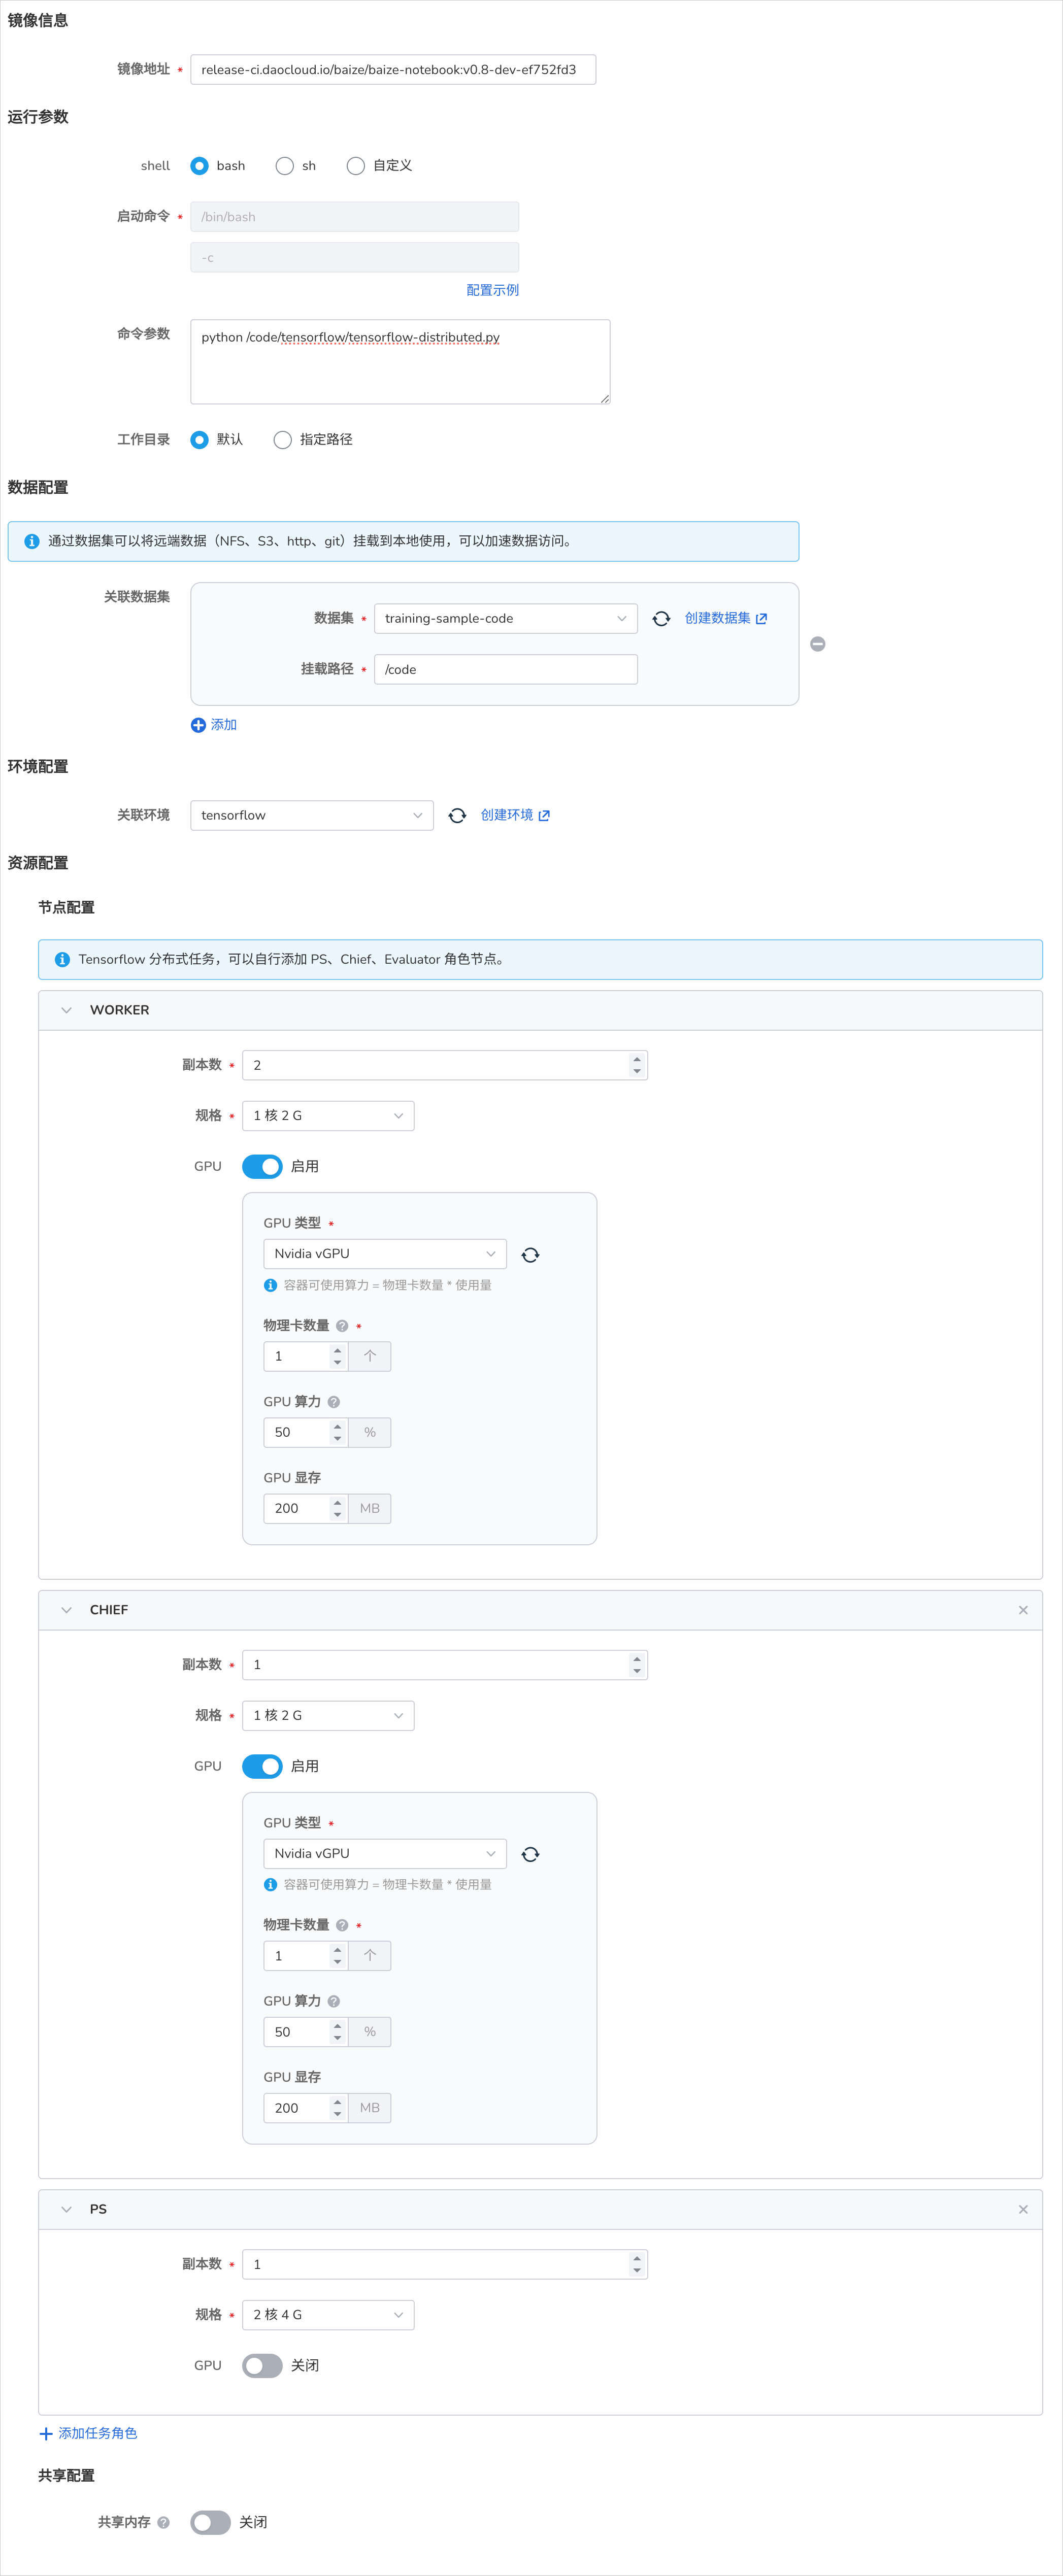Screen dimensions: 1063x2576
Task: Open WORKER 规格 dropdown
Action: [x=328, y=1116]
